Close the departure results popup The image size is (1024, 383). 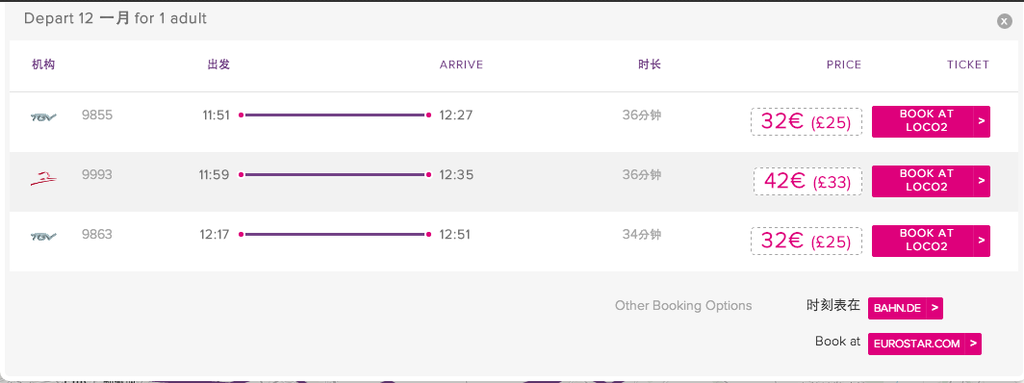[x=1004, y=22]
